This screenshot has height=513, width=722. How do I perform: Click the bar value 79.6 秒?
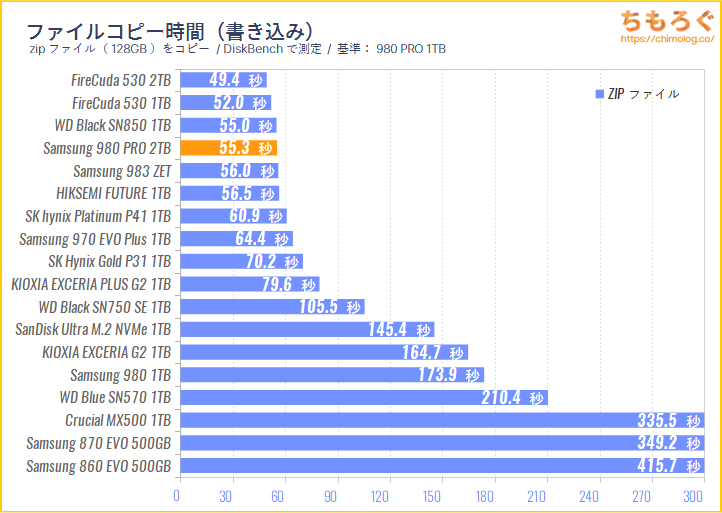(288, 284)
